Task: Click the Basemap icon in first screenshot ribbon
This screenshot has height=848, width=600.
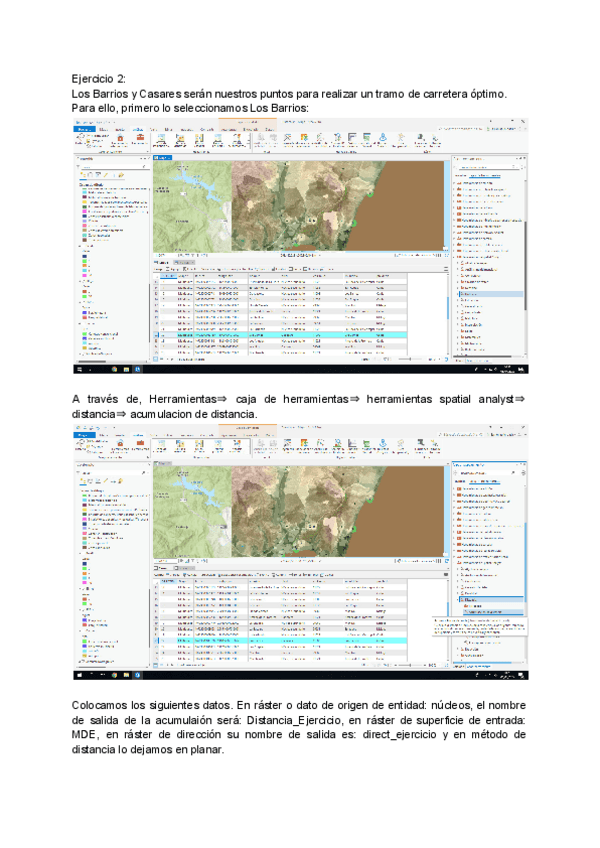Action: coord(160,139)
